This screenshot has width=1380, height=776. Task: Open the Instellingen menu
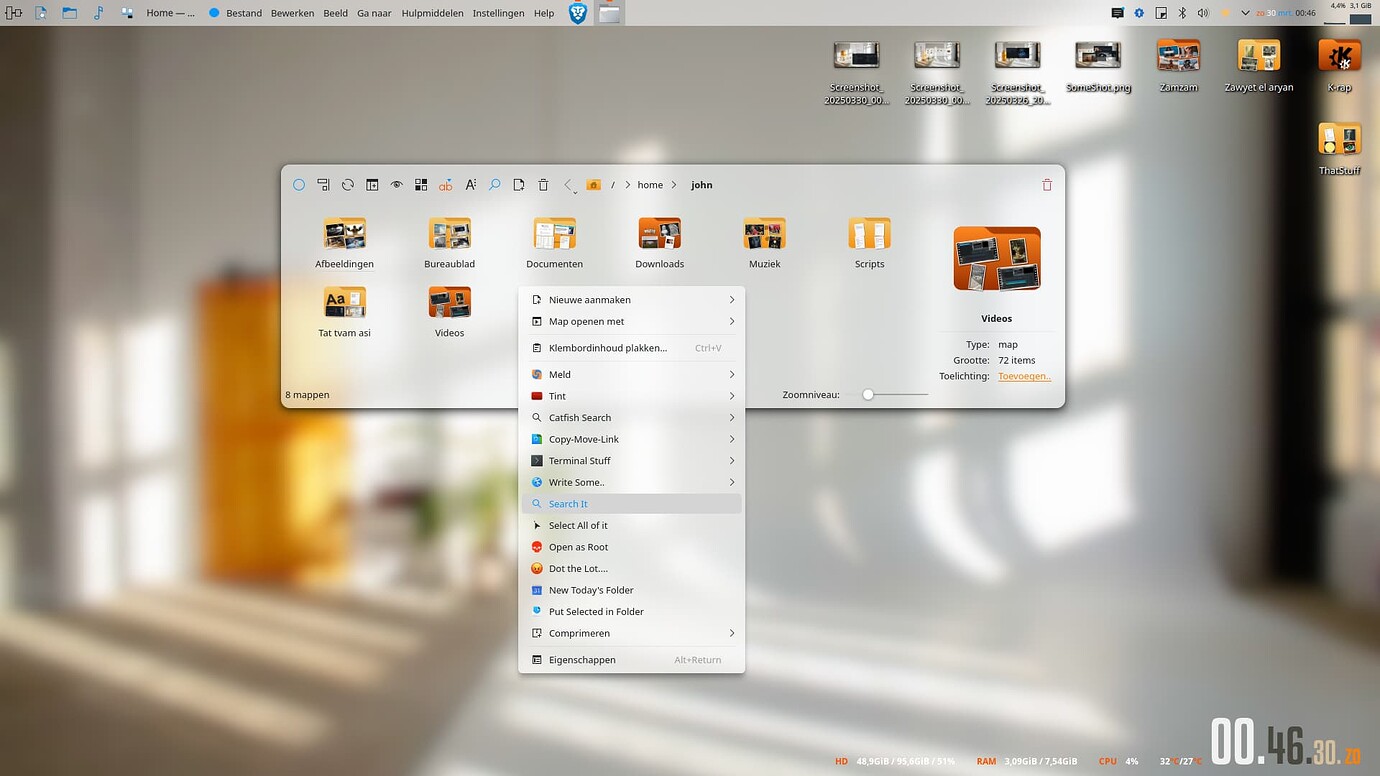[x=498, y=13]
